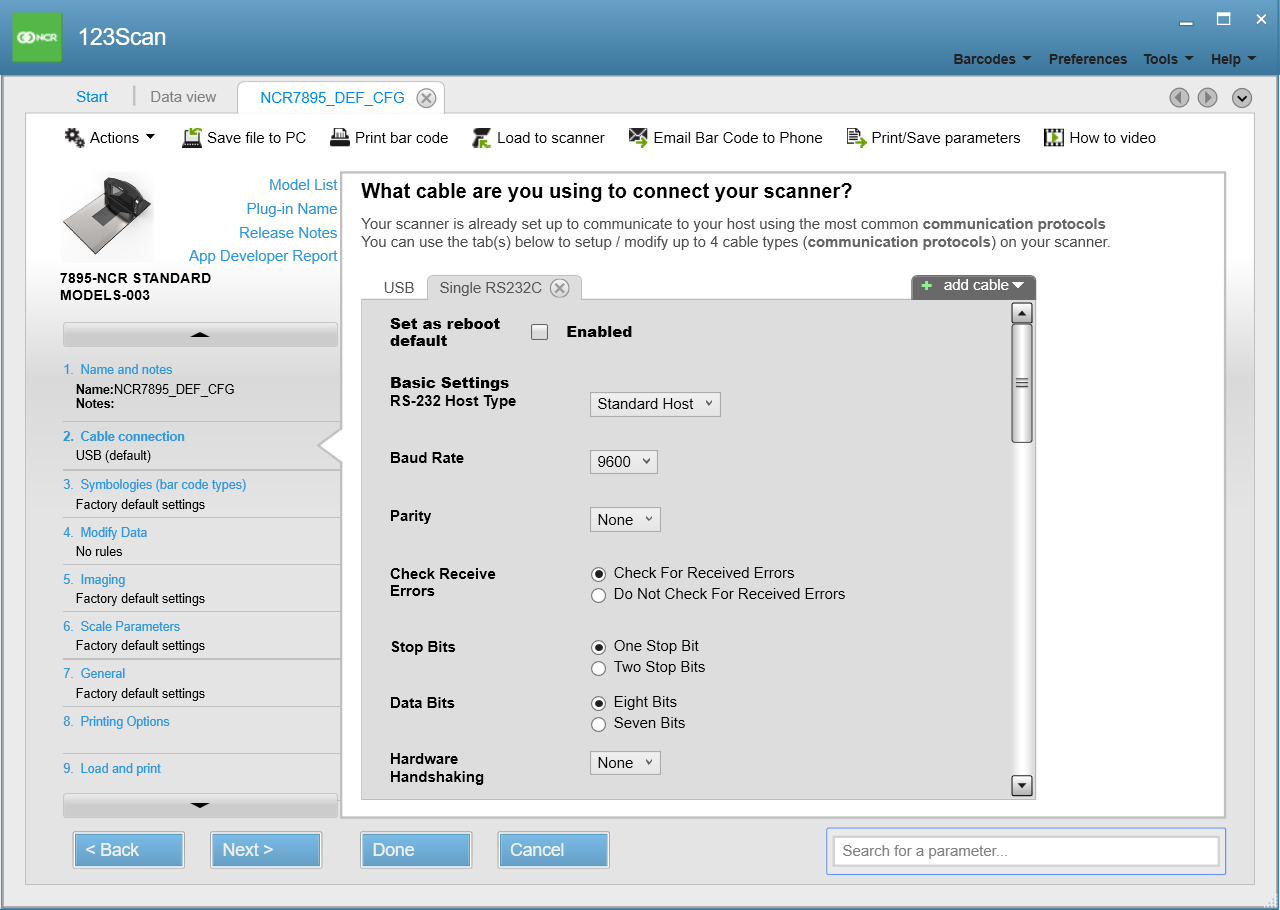
Task: Click the green plus on add cable
Action: pyautogui.click(x=926, y=286)
